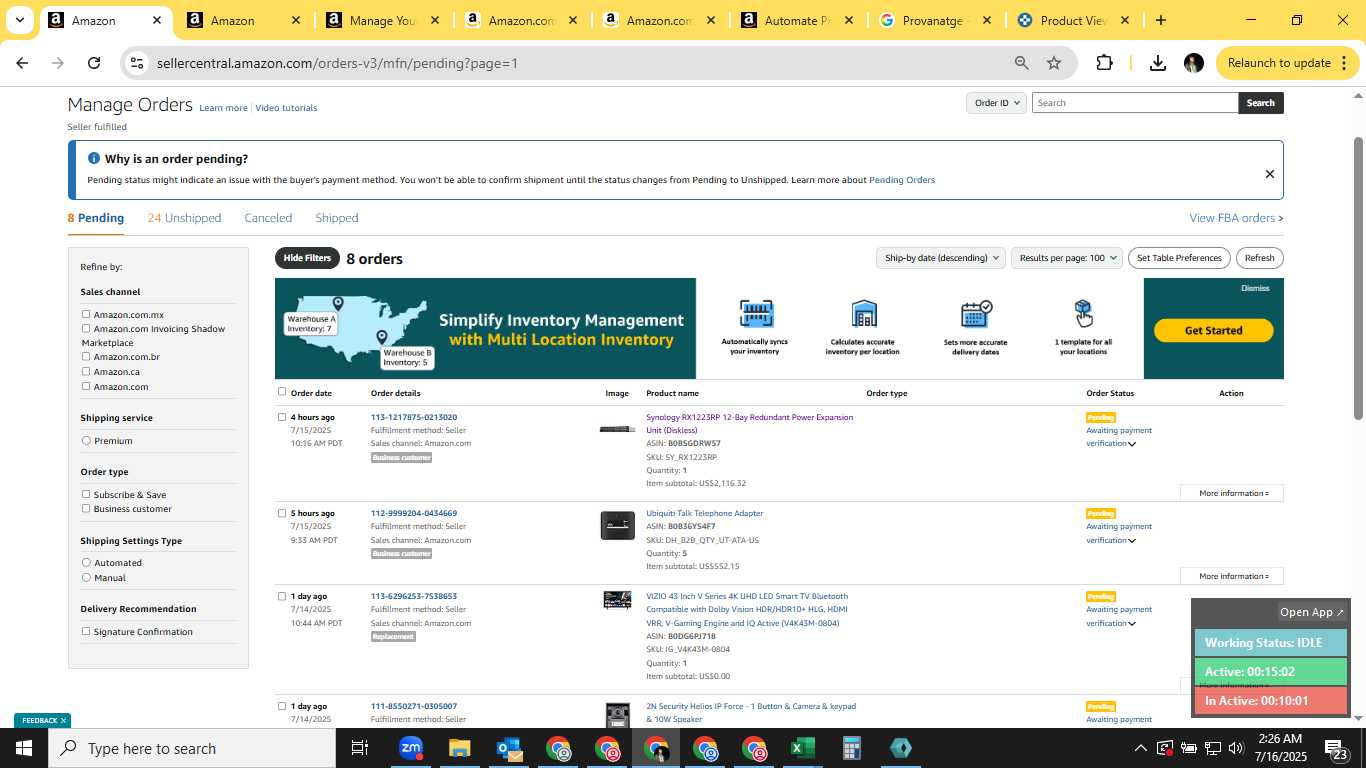Open Task View in the taskbar
Screen dimensions: 1366x768
coord(360,748)
